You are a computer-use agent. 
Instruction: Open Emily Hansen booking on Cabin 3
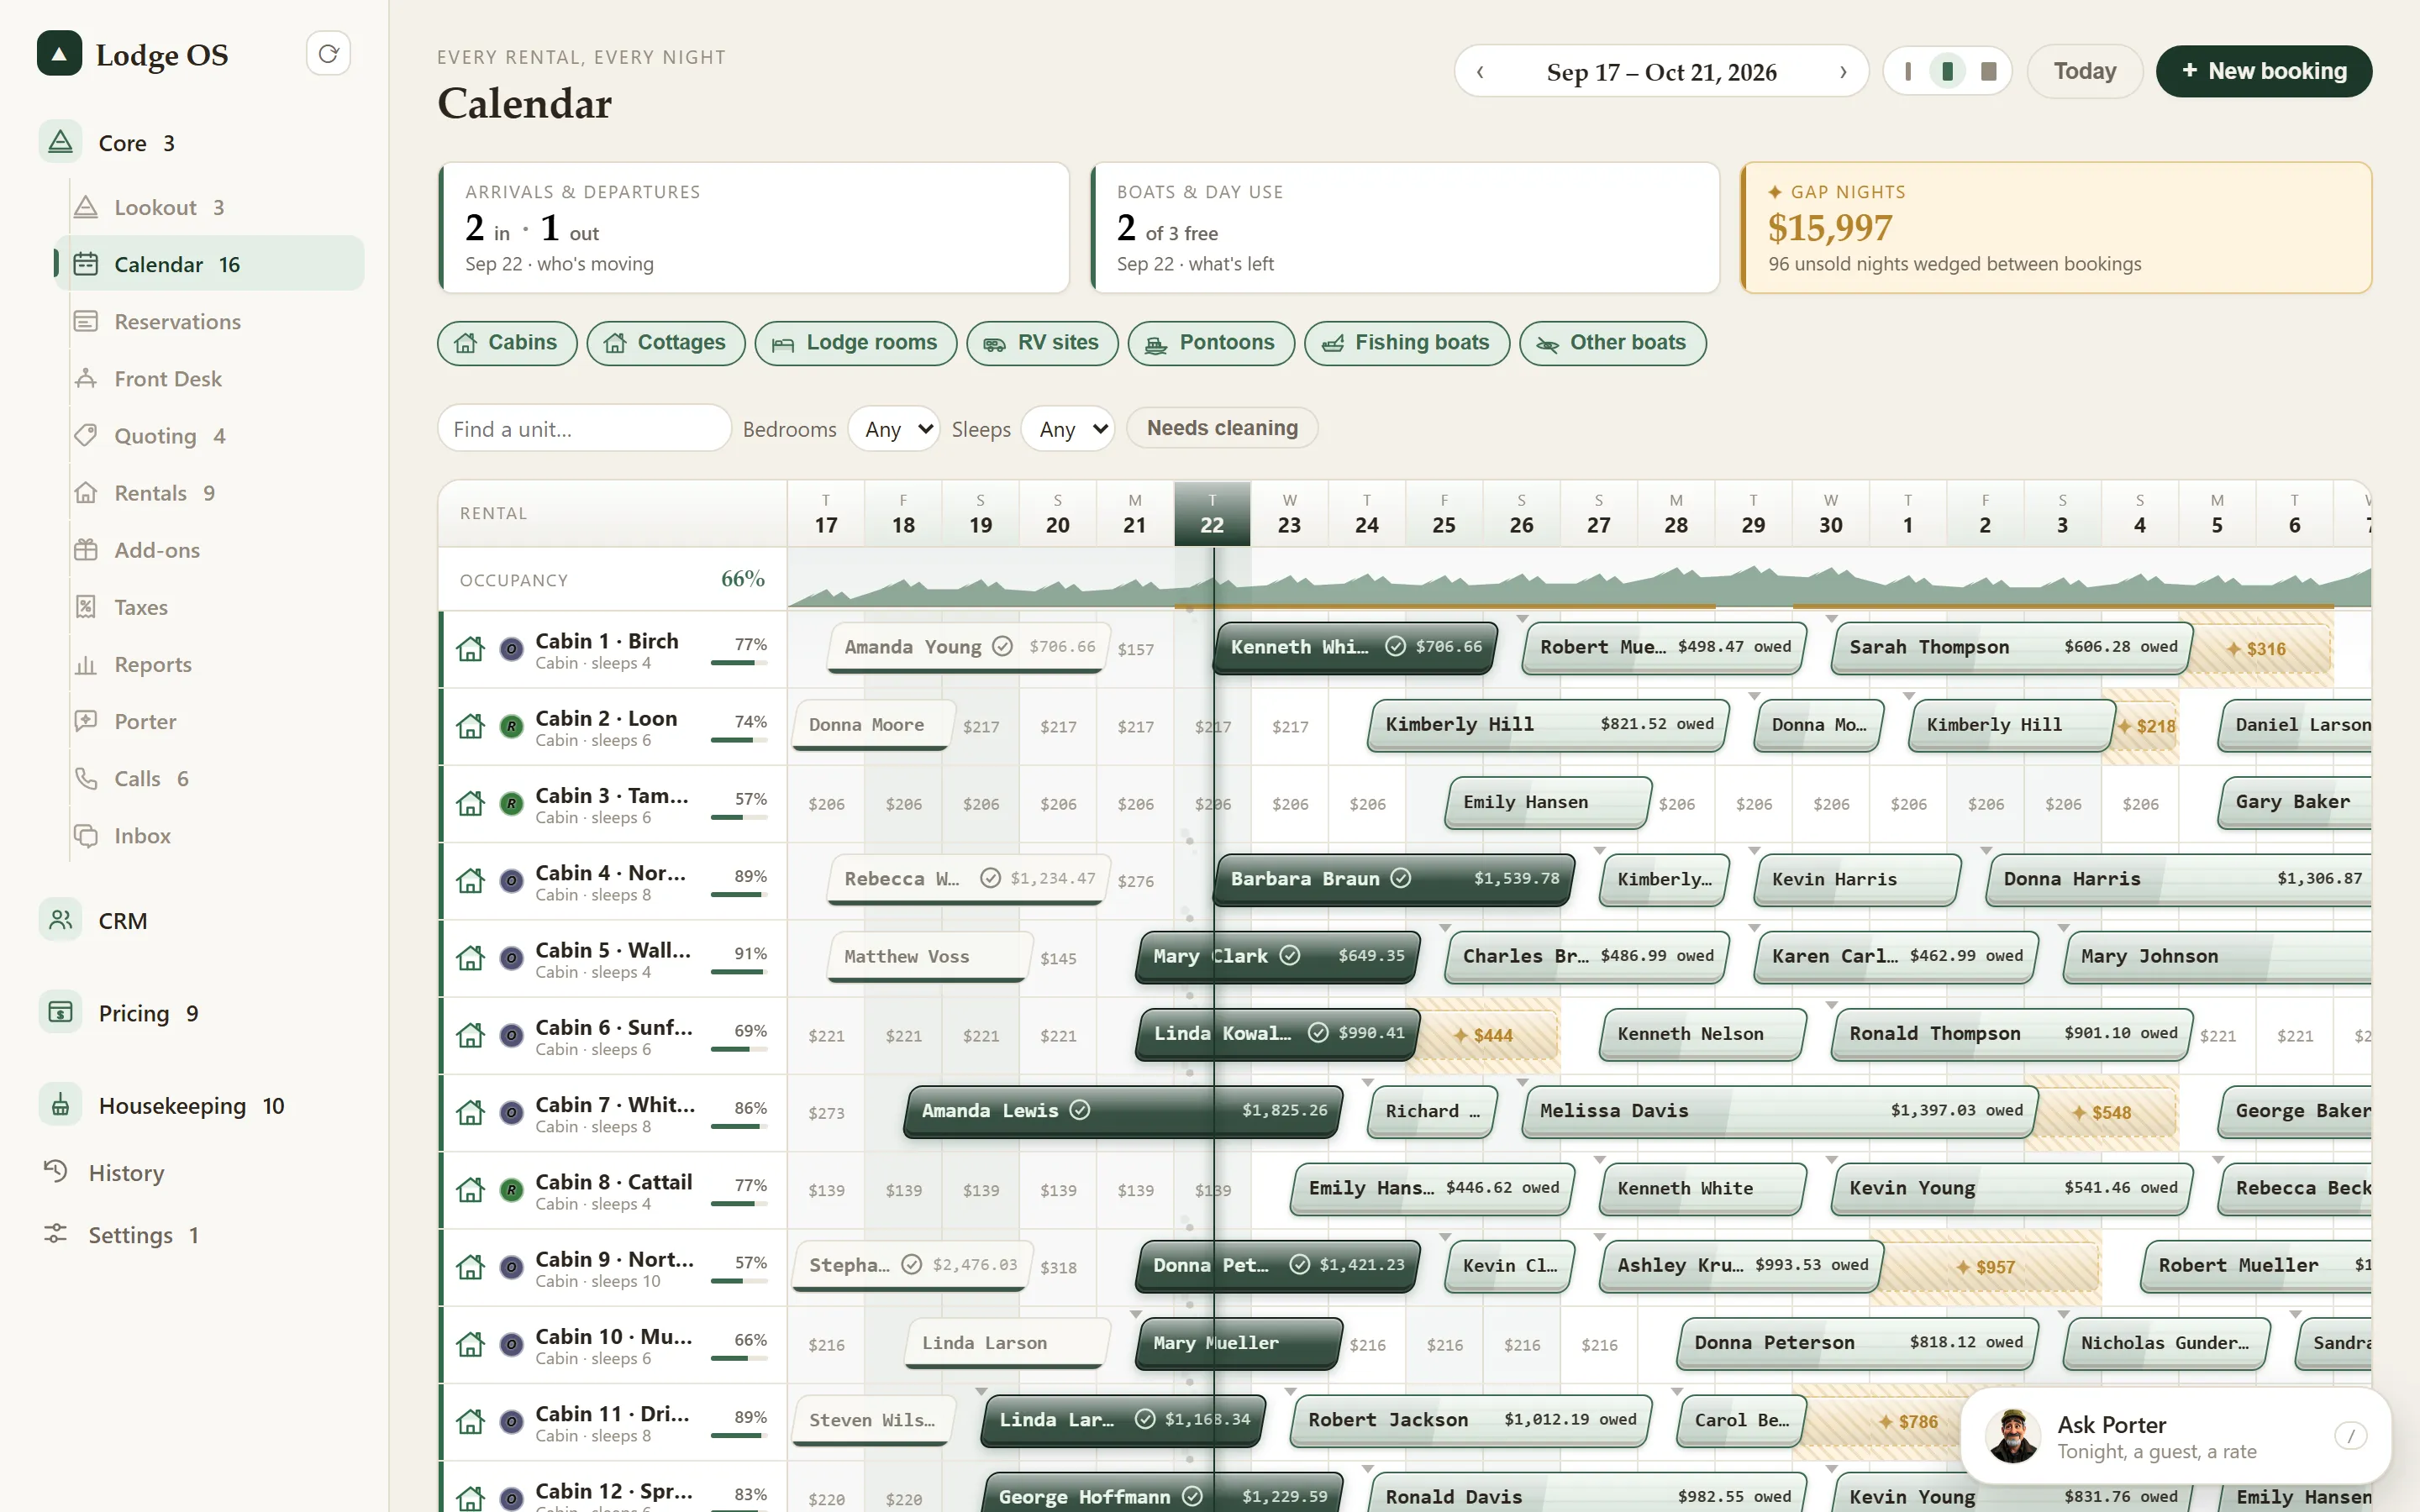(x=1549, y=802)
